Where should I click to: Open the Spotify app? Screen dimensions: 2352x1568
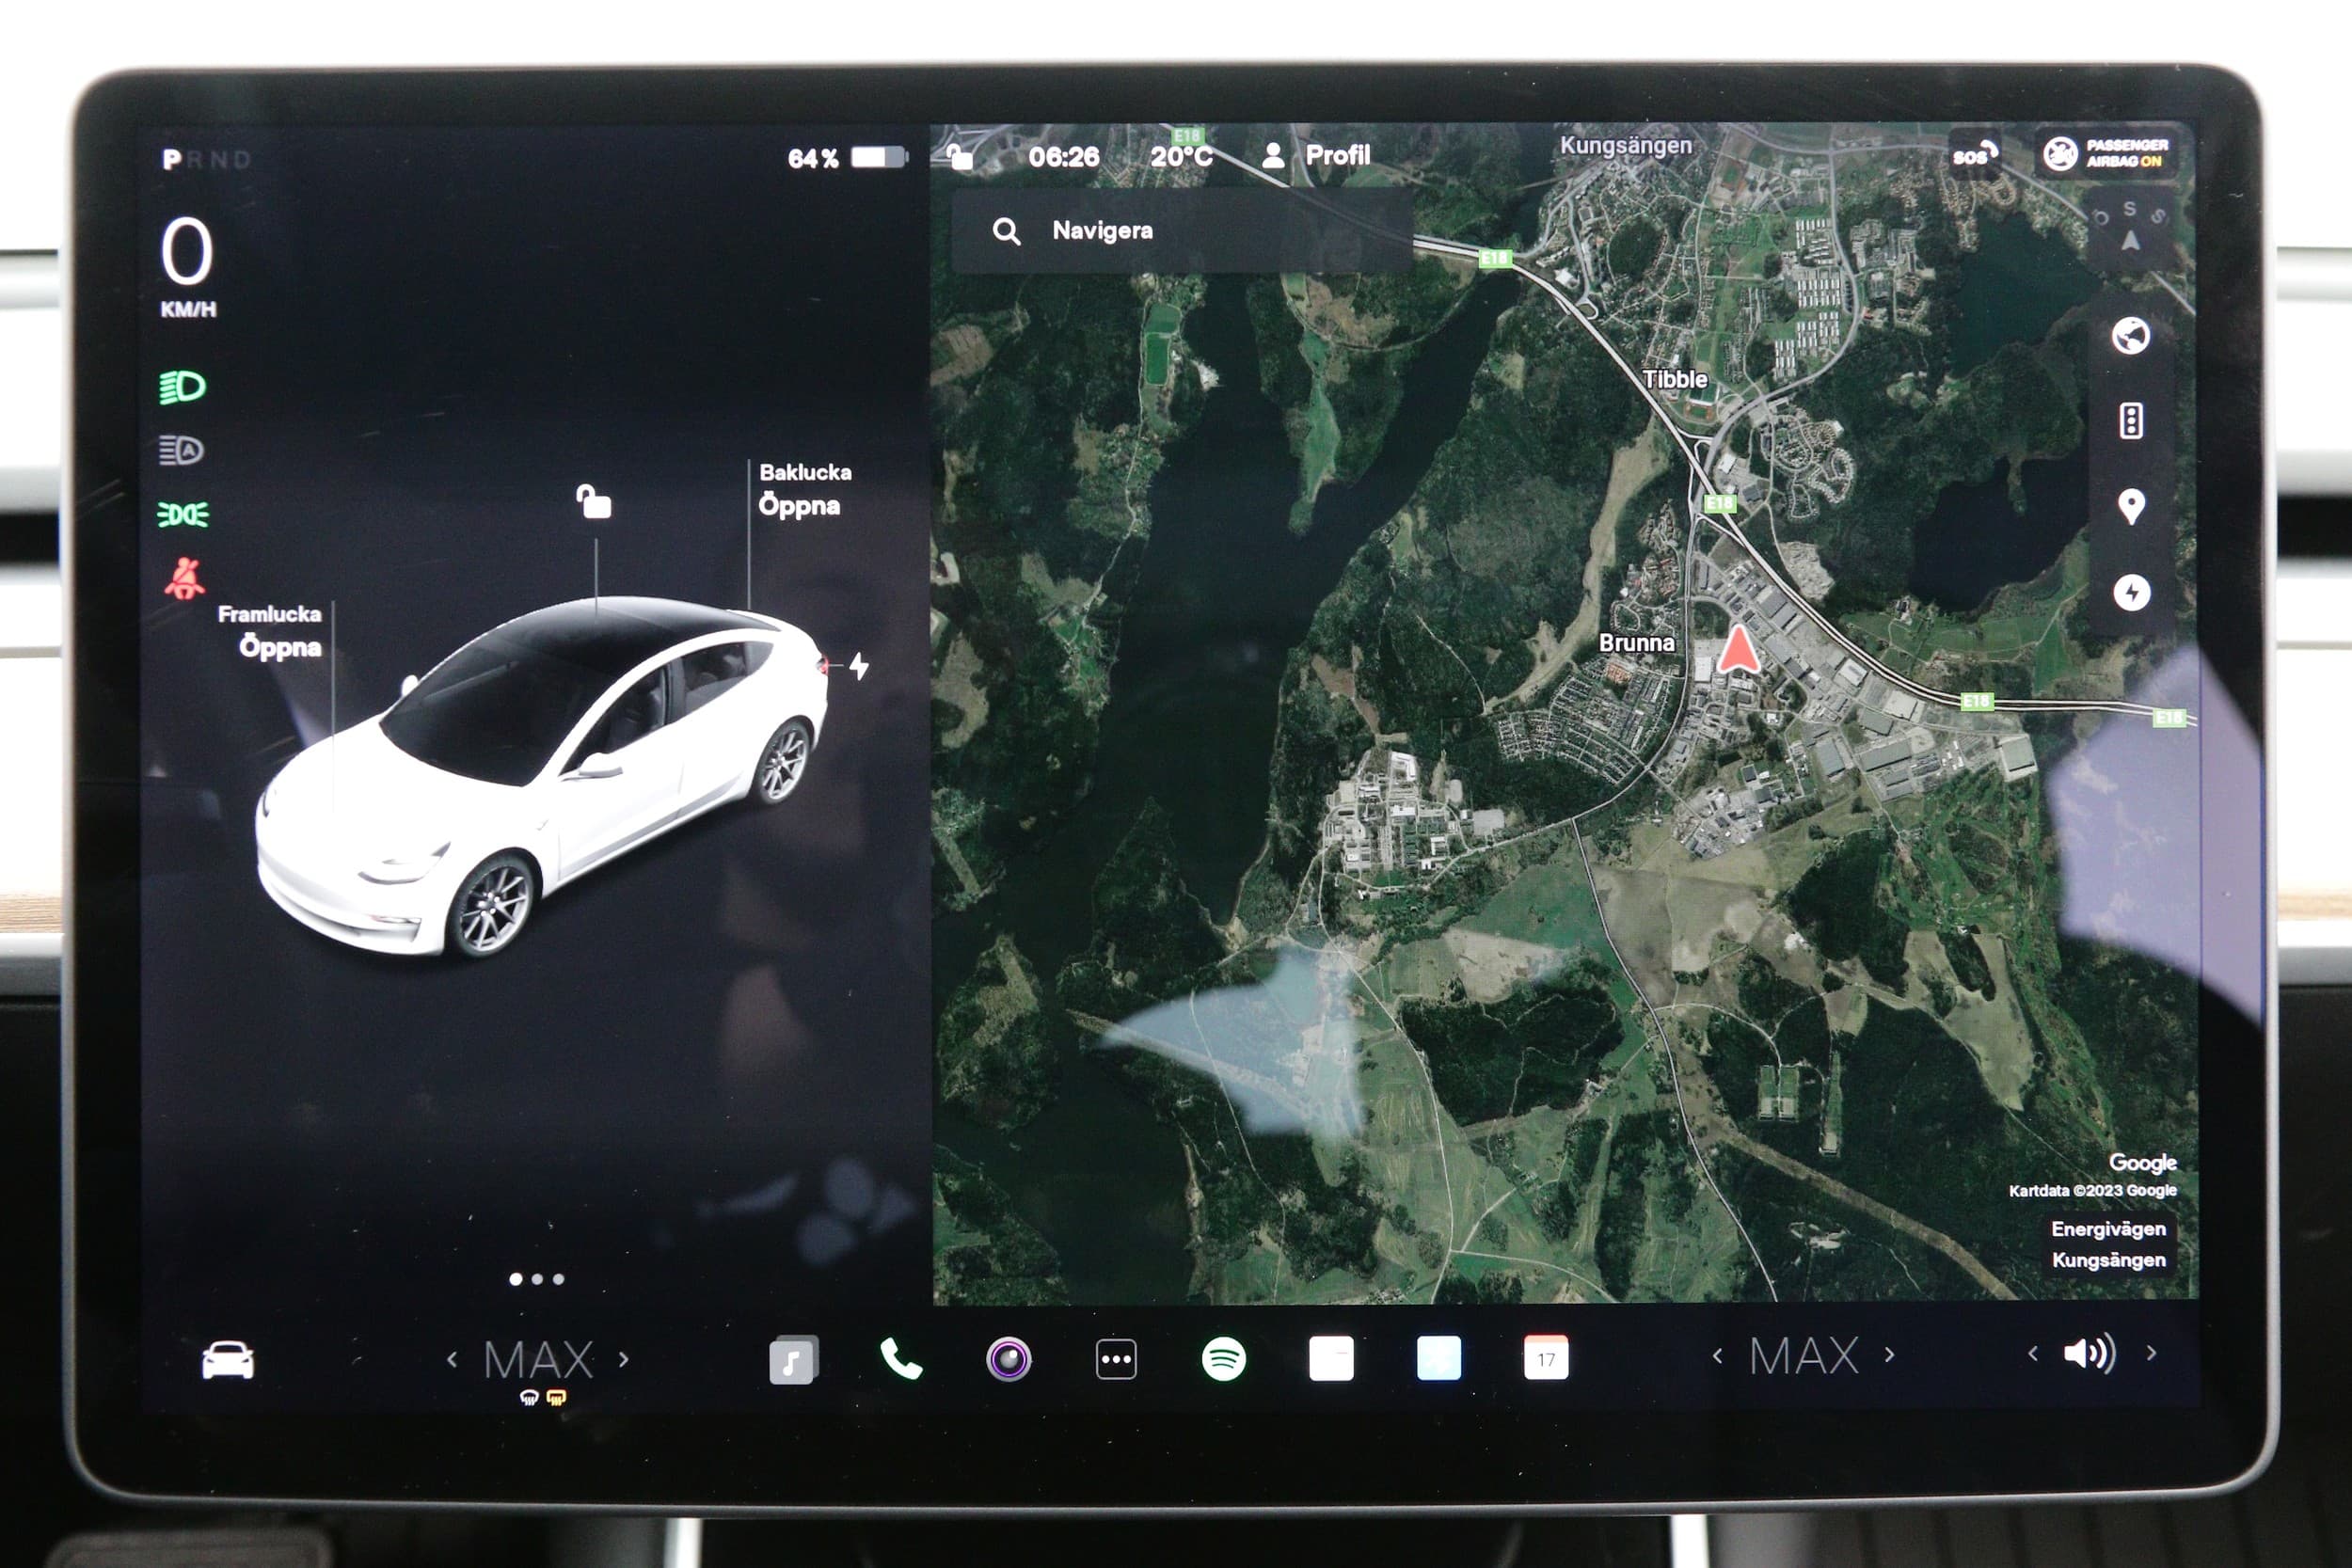(1223, 1359)
